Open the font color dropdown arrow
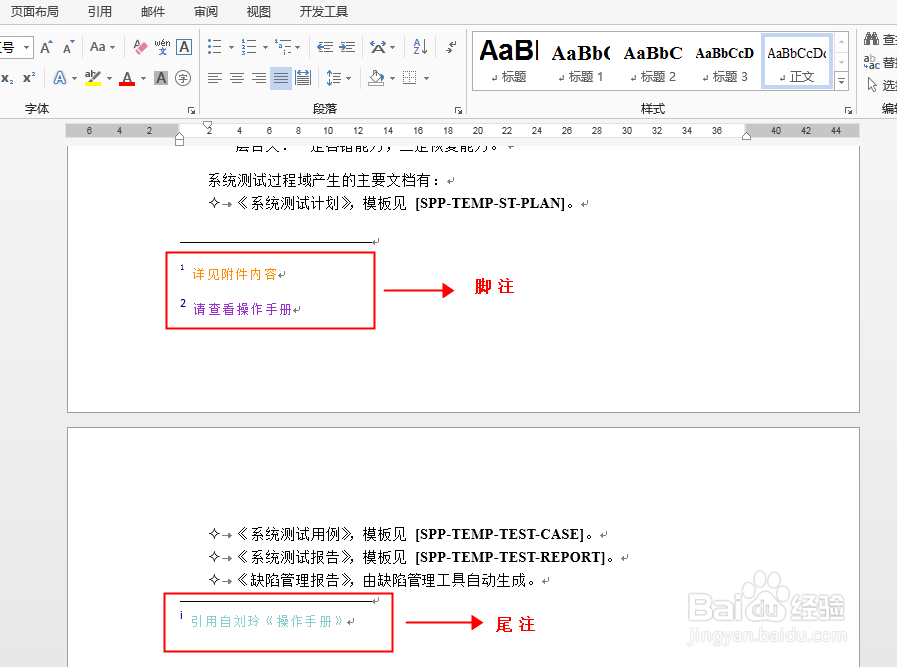Image resolution: width=897 pixels, height=667 pixels. tap(142, 78)
